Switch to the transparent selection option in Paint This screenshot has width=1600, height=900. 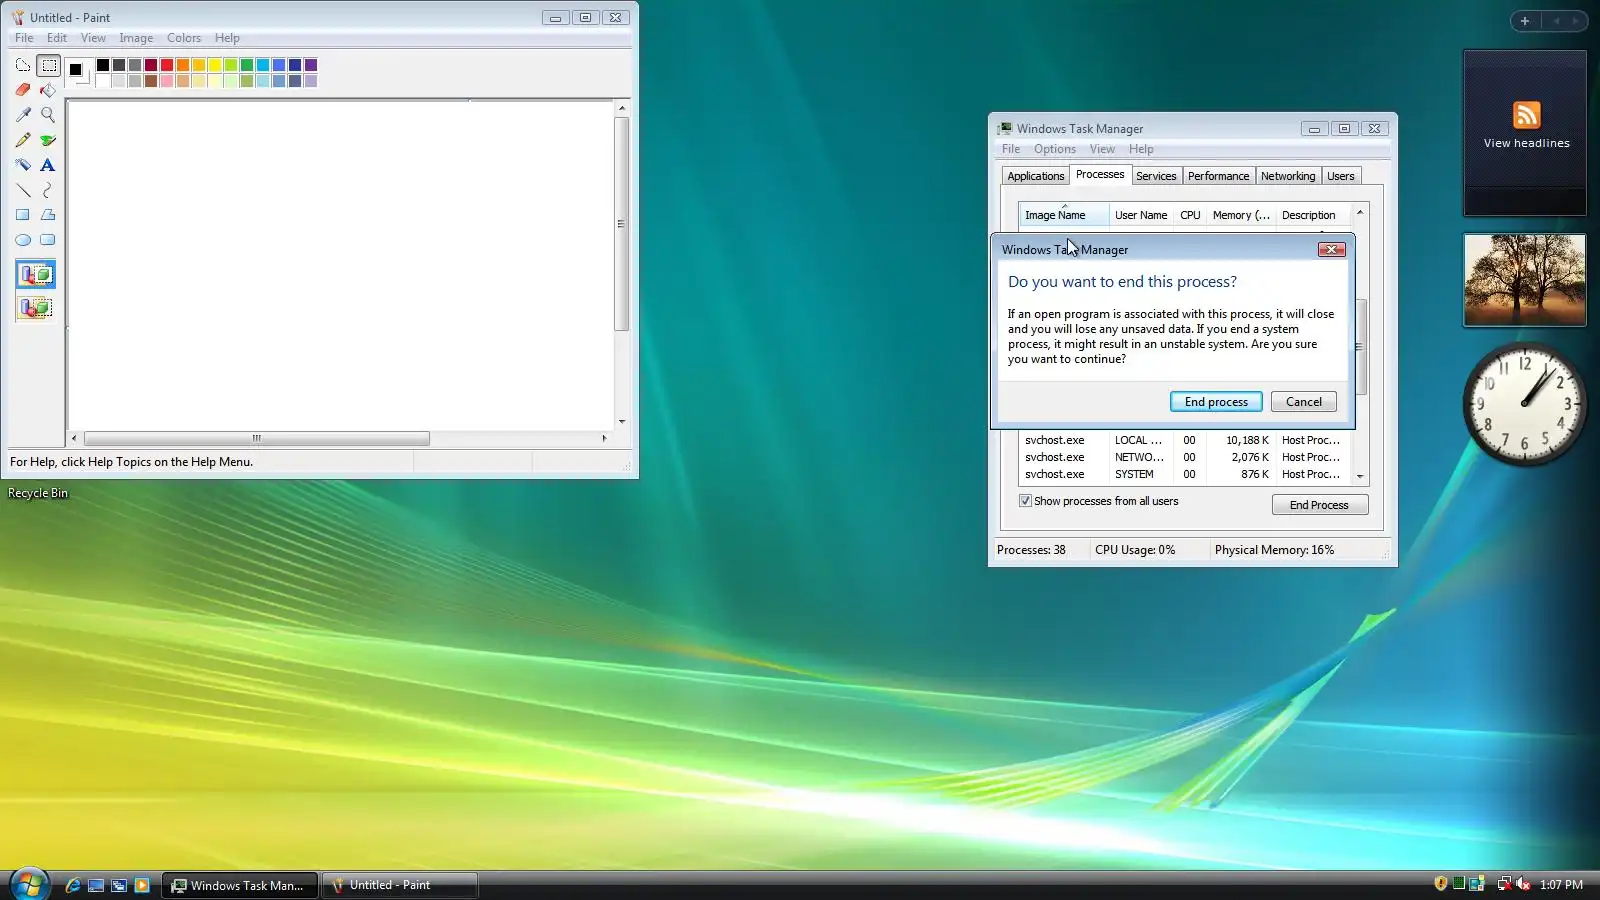(x=35, y=308)
